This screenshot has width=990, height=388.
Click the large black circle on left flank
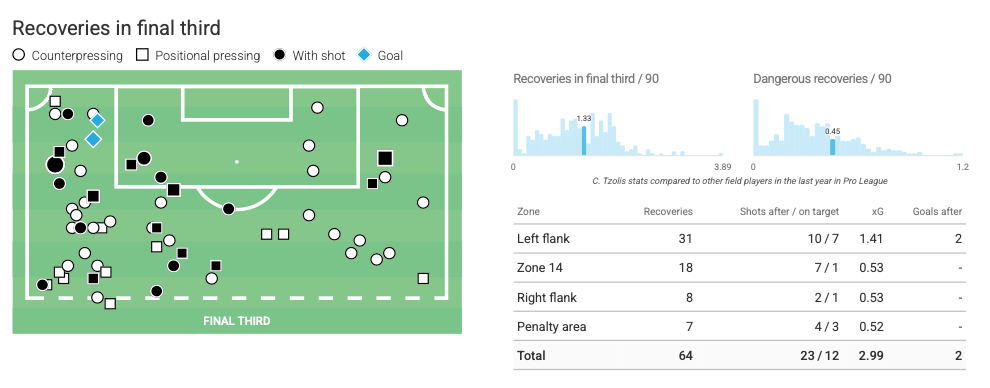[55, 165]
